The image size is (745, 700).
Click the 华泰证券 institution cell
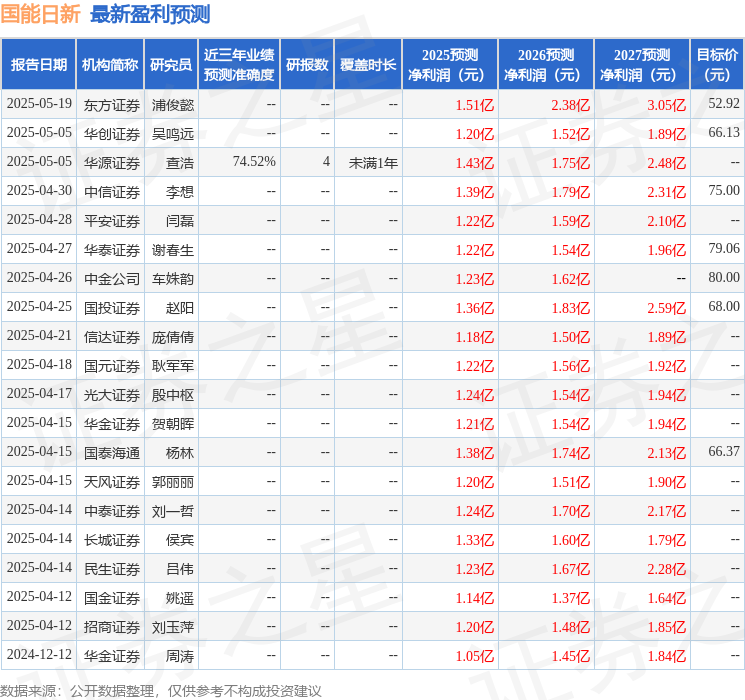point(112,250)
